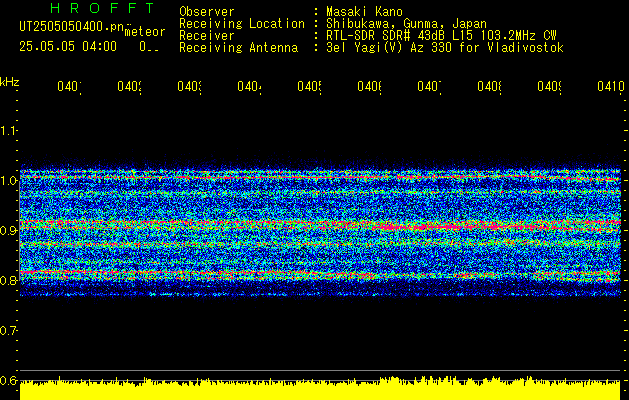Click the 'meteor' label under the file name
The width and height of the screenshot is (629, 400).
coord(144,31)
